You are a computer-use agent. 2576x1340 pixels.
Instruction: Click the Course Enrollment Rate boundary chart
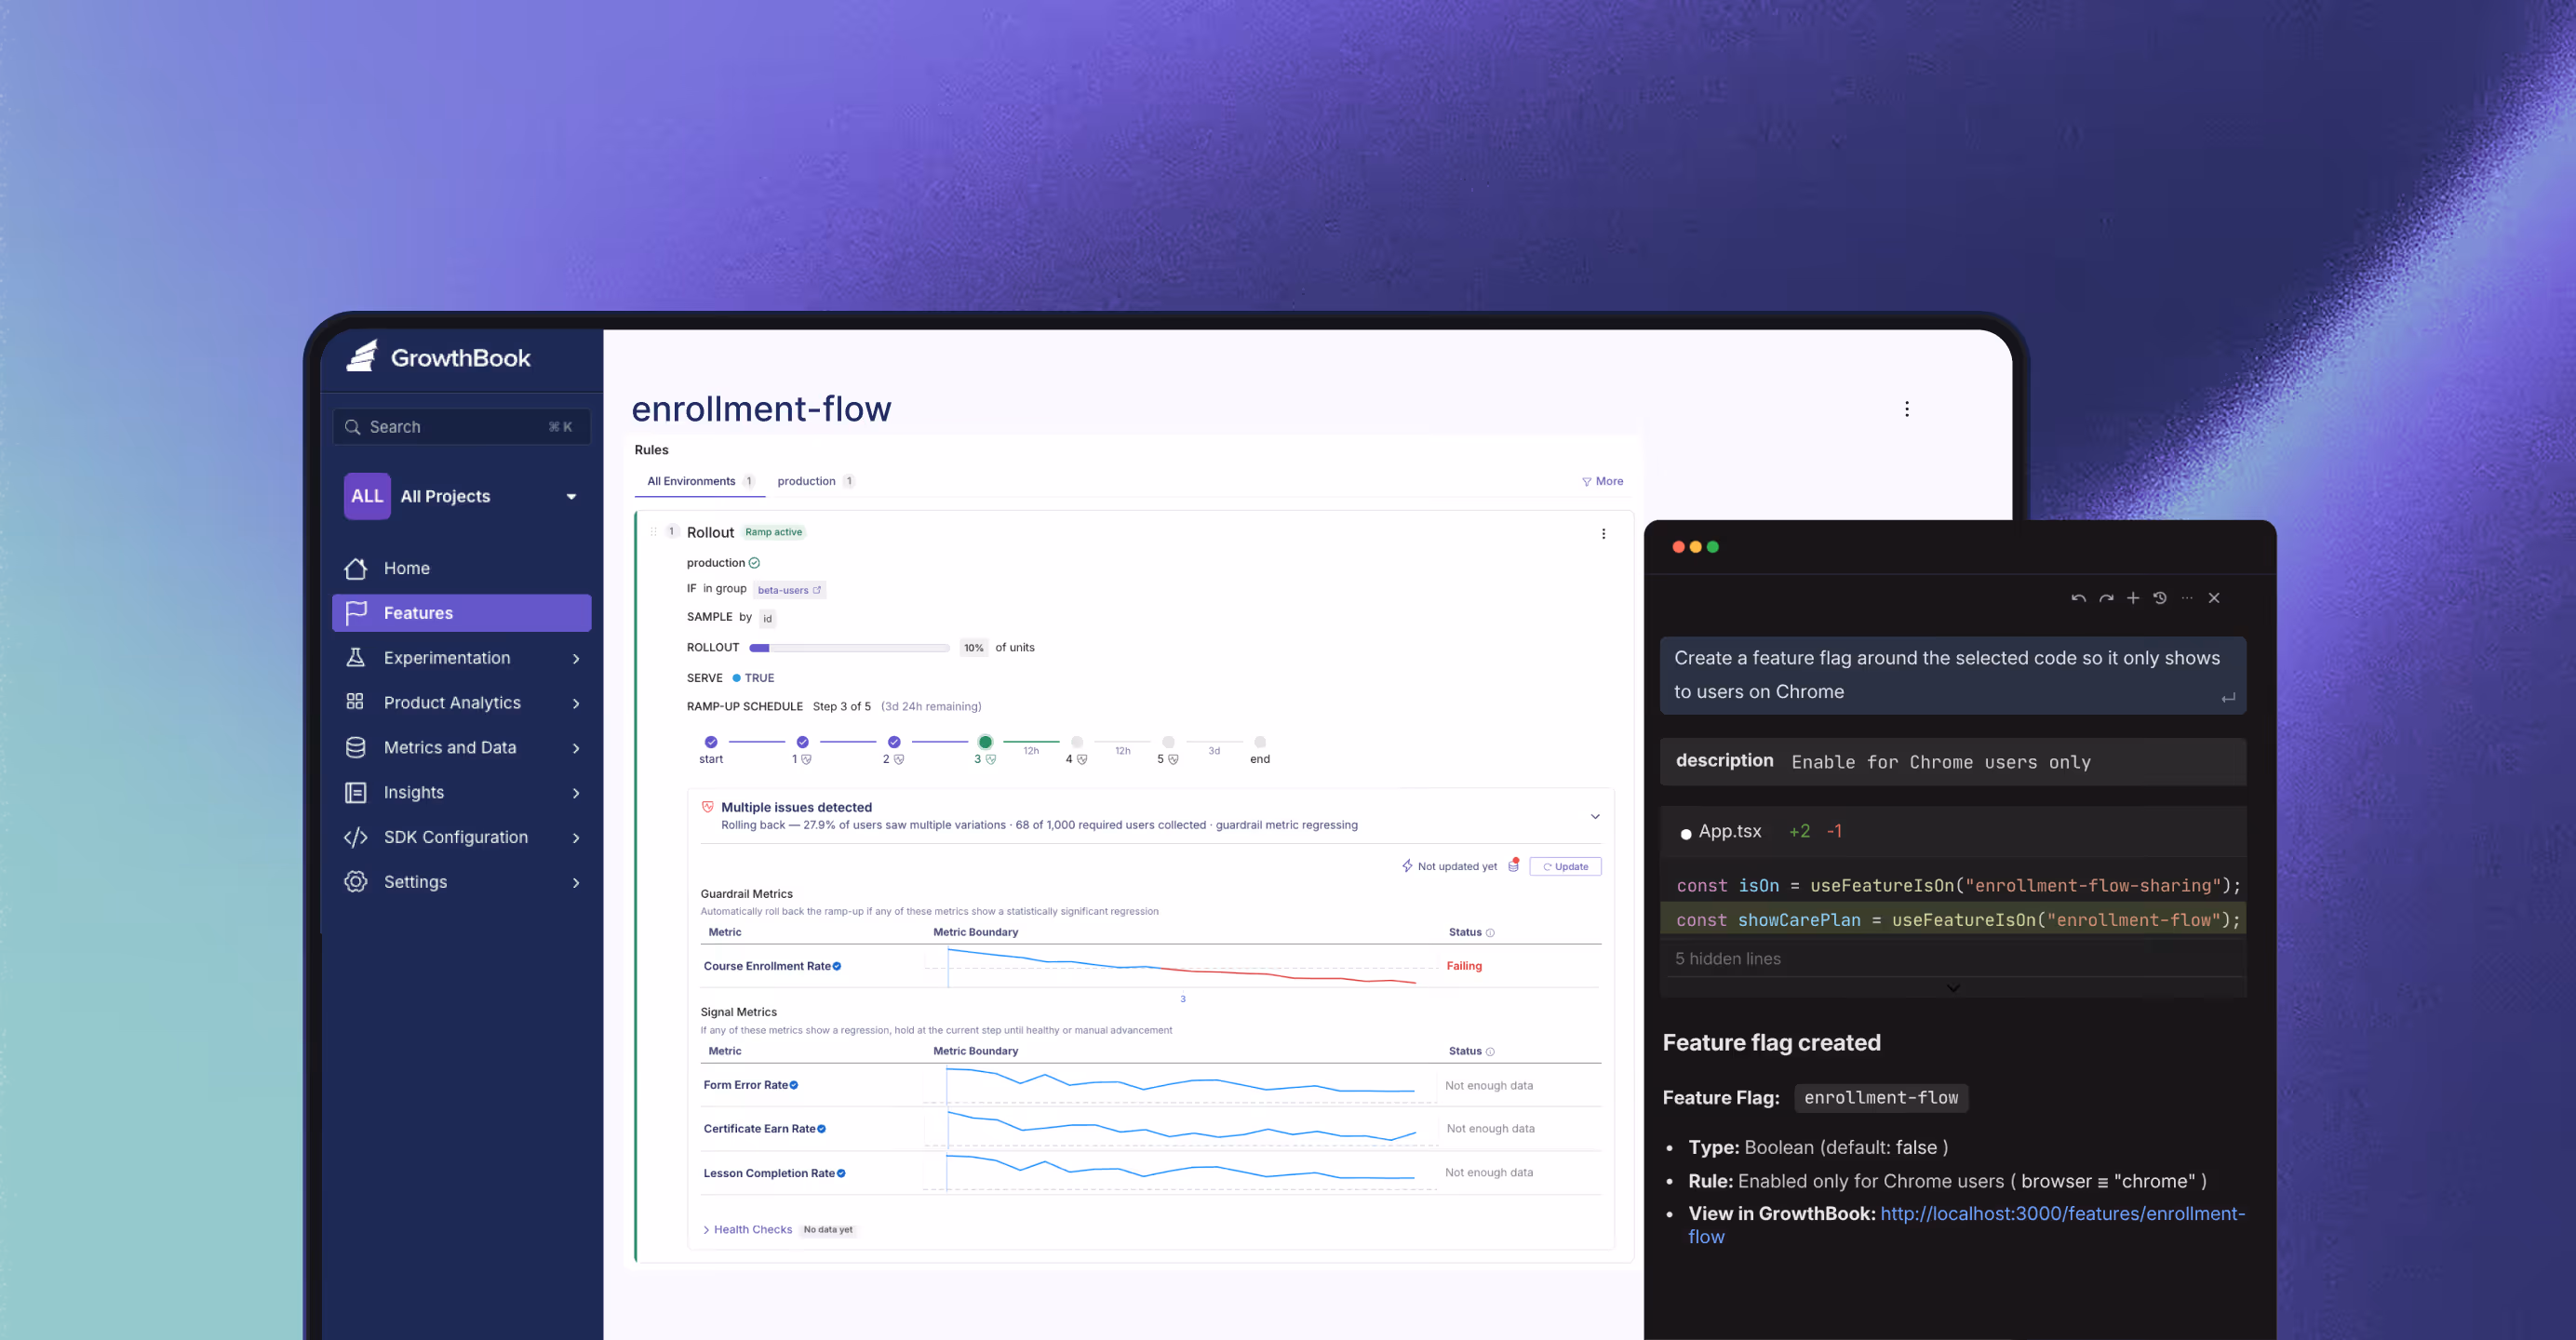[x=1180, y=966]
